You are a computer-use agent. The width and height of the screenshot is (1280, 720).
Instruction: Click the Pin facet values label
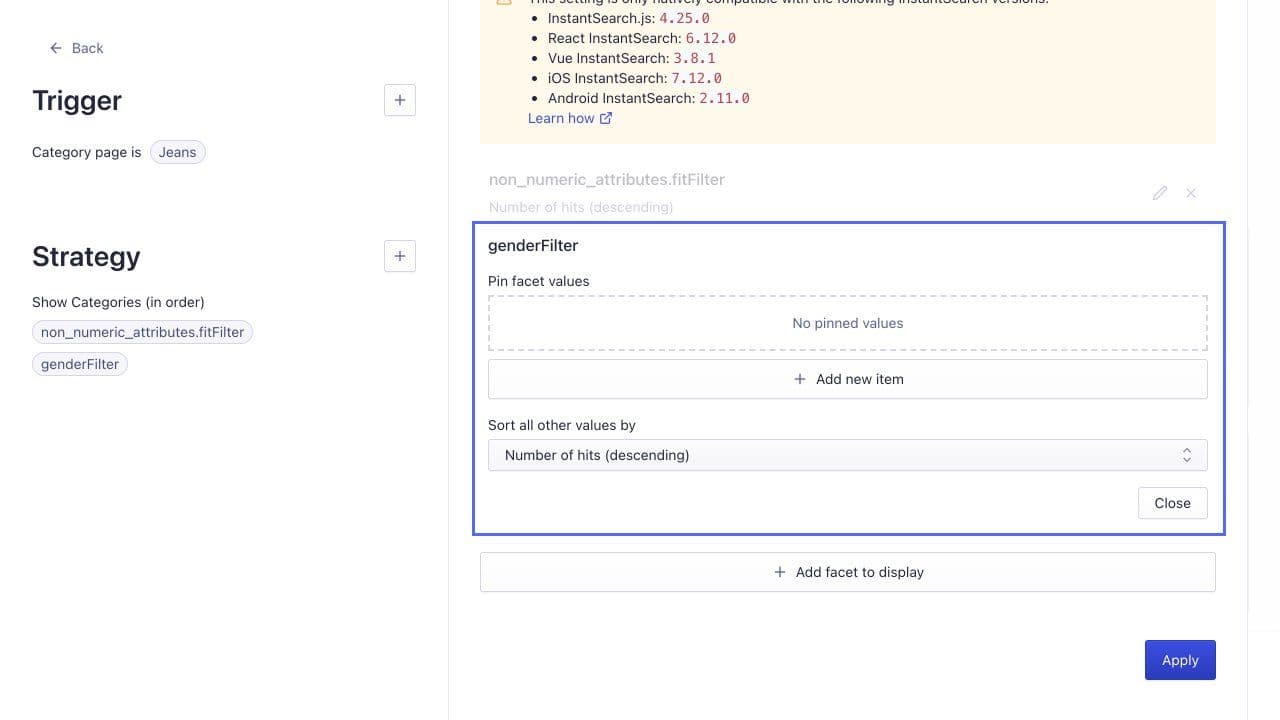539,281
